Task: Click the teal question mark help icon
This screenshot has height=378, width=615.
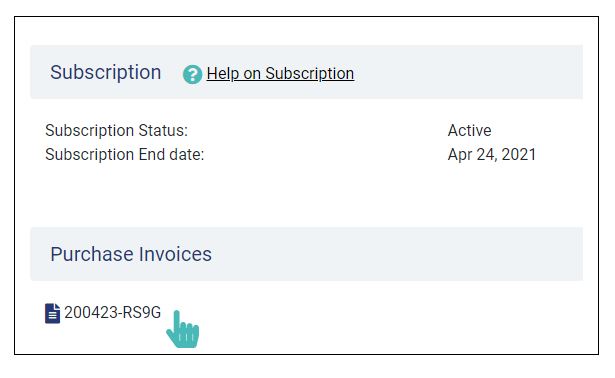Action: pos(192,75)
